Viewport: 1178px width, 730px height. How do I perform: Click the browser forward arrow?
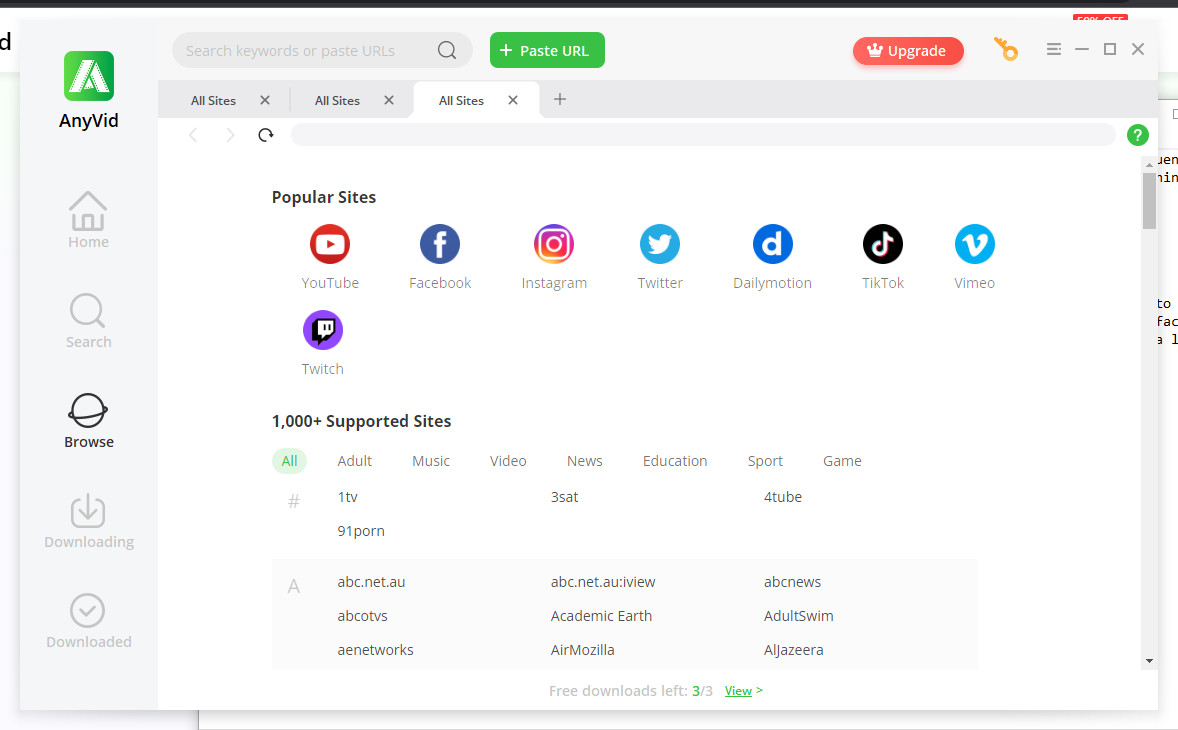[230, 135]
